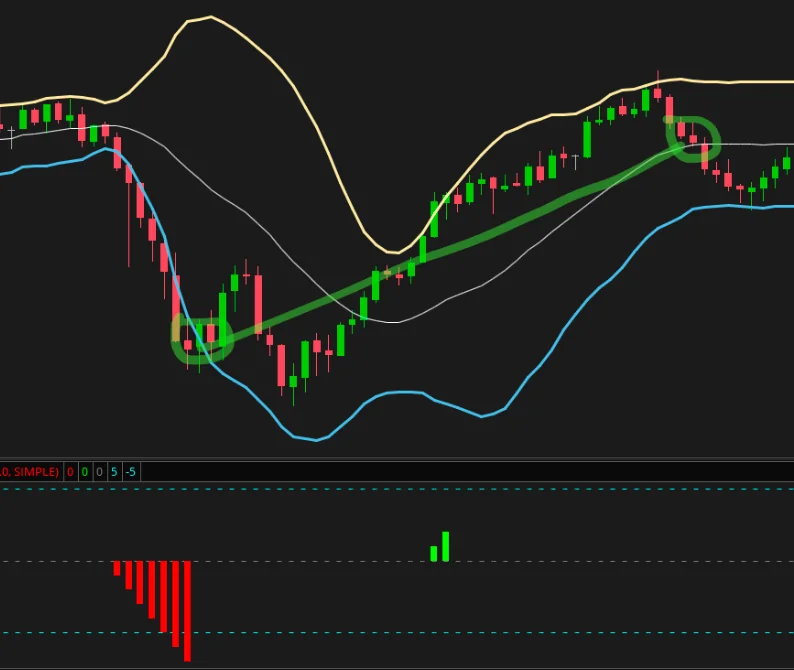Viewport: 794px width, 670px height.
Task: Select the green 0 value in study header
Action: 85,472
